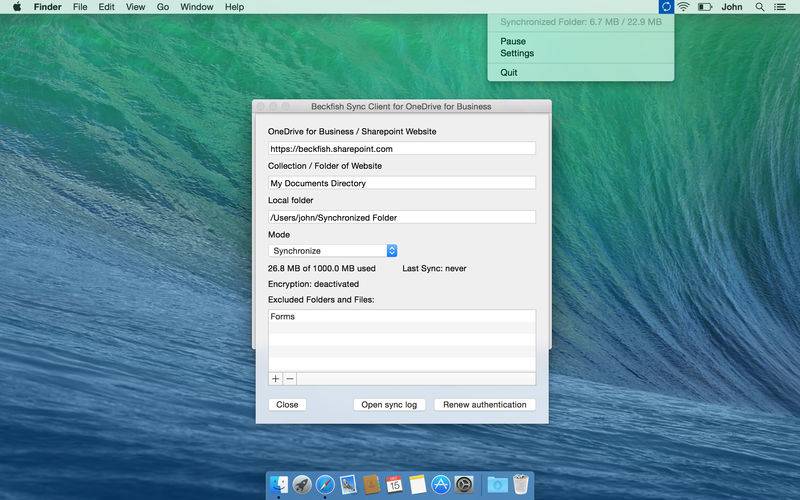
Task: Open Notification Center list icon
Action: pyautogui.click(x=780, y=7)
